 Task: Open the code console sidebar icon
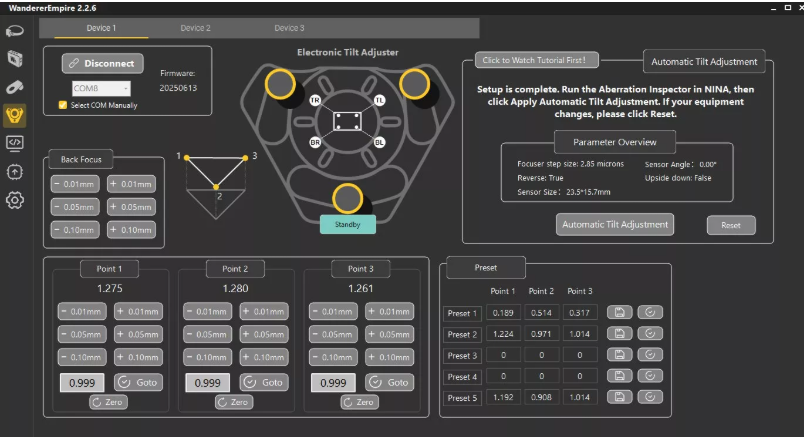pyautogui.click(x=16, y=143)
